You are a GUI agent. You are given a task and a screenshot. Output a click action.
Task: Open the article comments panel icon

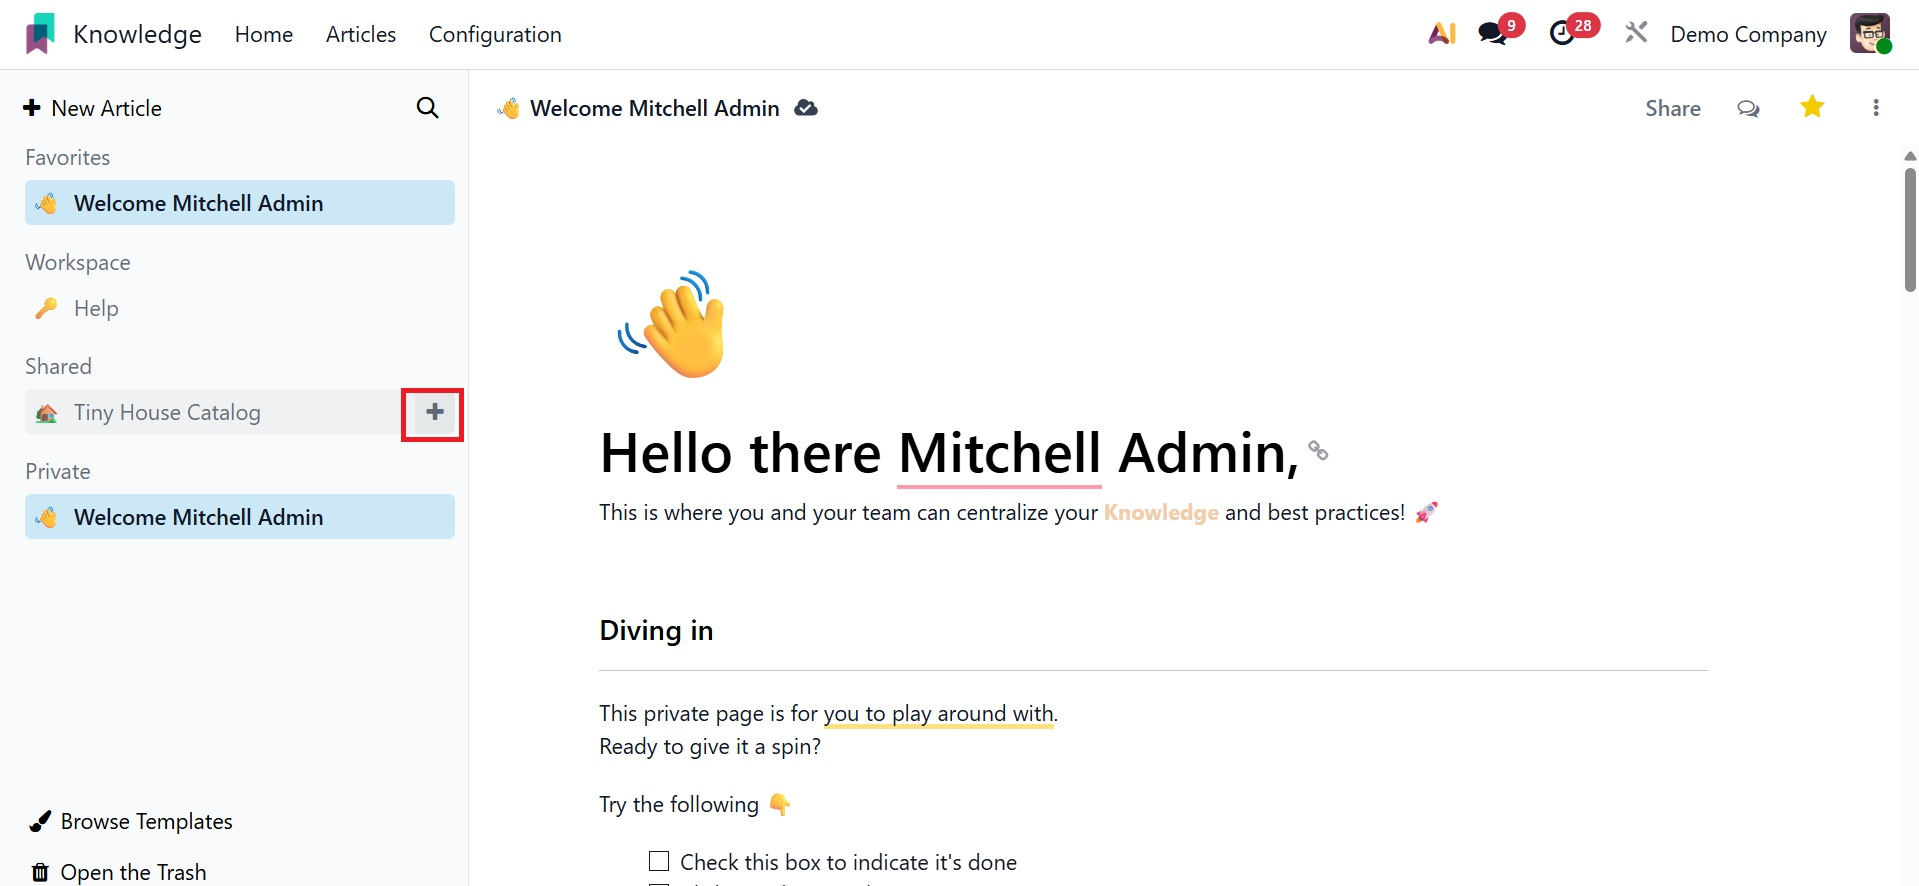[1748, 108]
